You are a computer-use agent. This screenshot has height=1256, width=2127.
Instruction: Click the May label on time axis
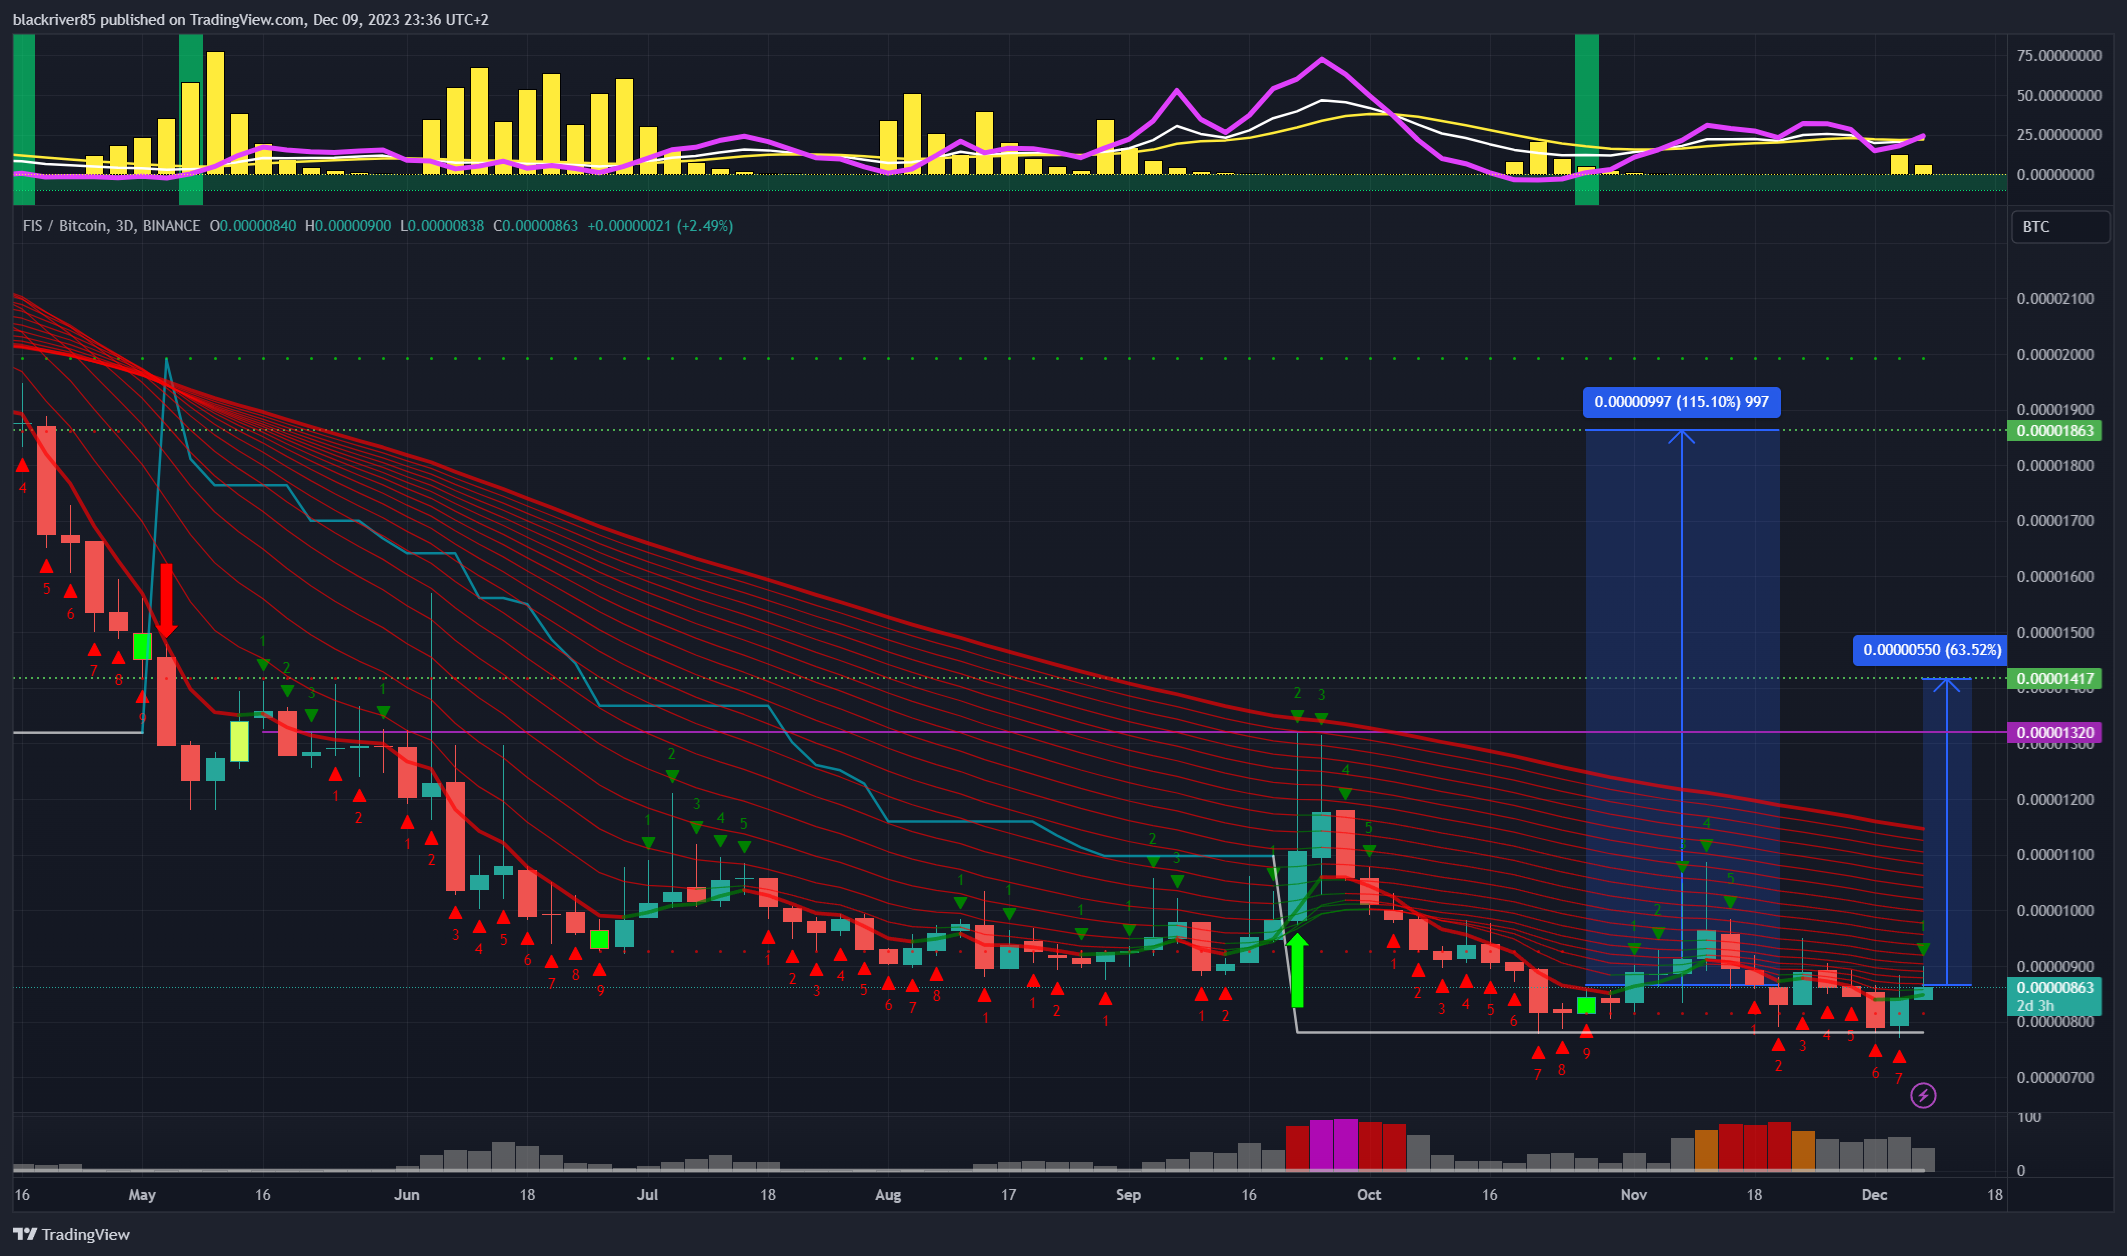[x=142, y=1195]
